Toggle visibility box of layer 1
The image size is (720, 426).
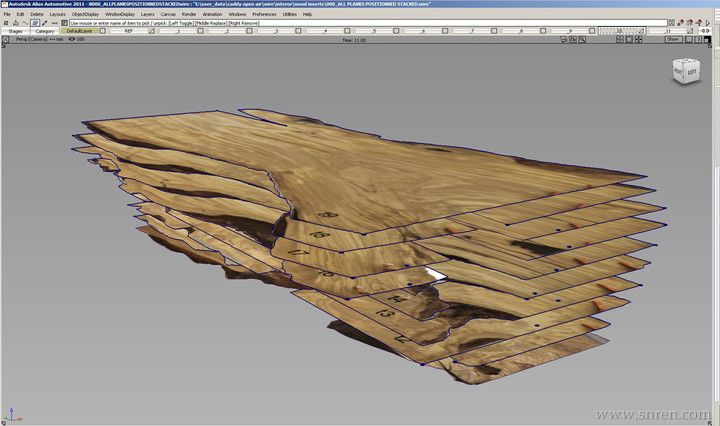200,31
